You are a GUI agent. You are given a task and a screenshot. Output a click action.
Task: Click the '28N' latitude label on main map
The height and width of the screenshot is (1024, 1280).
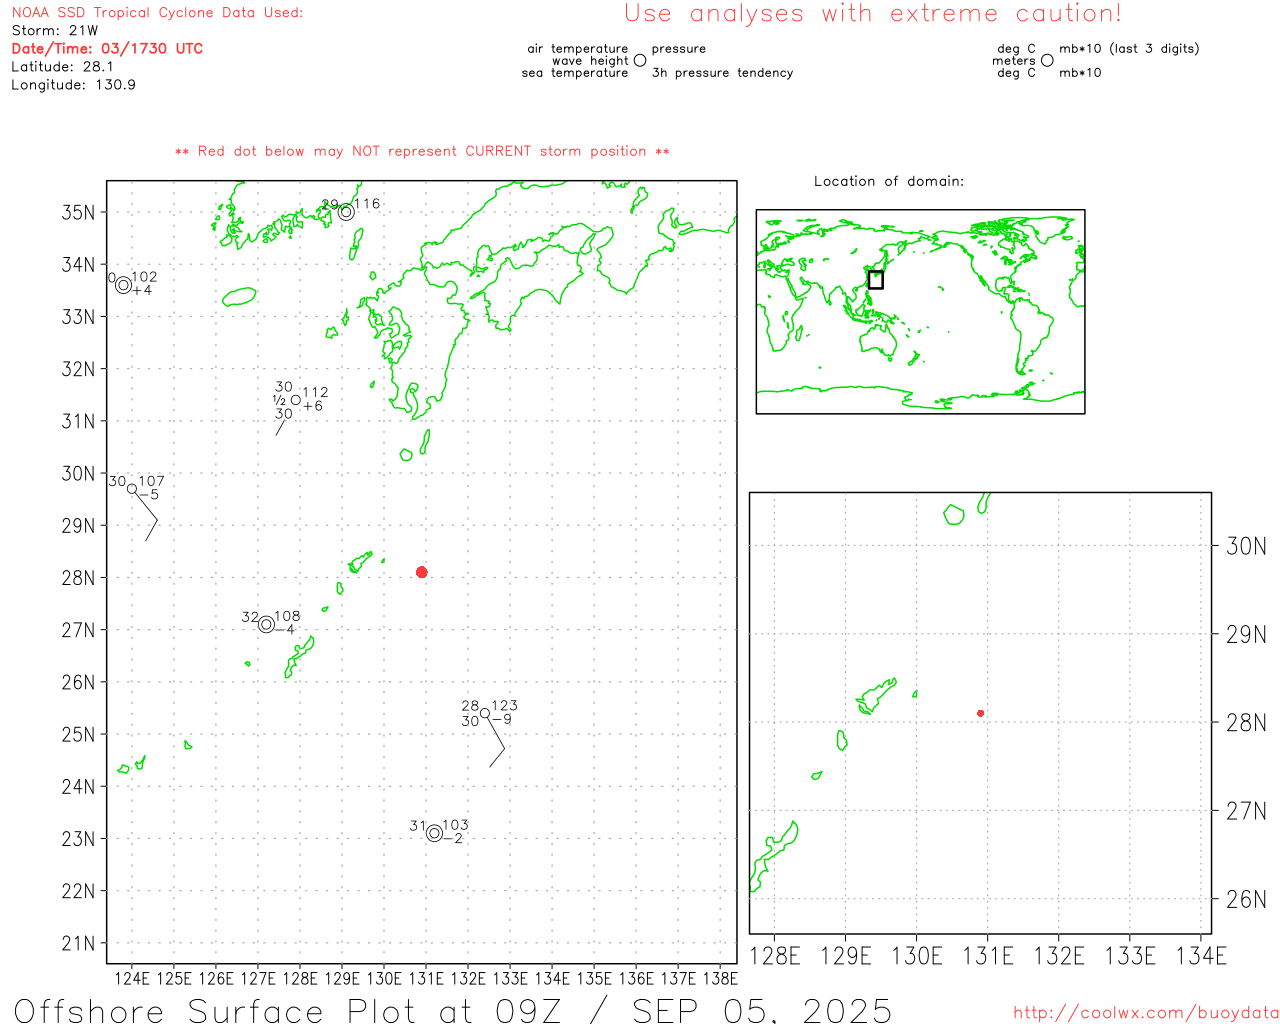click(78, 578)
